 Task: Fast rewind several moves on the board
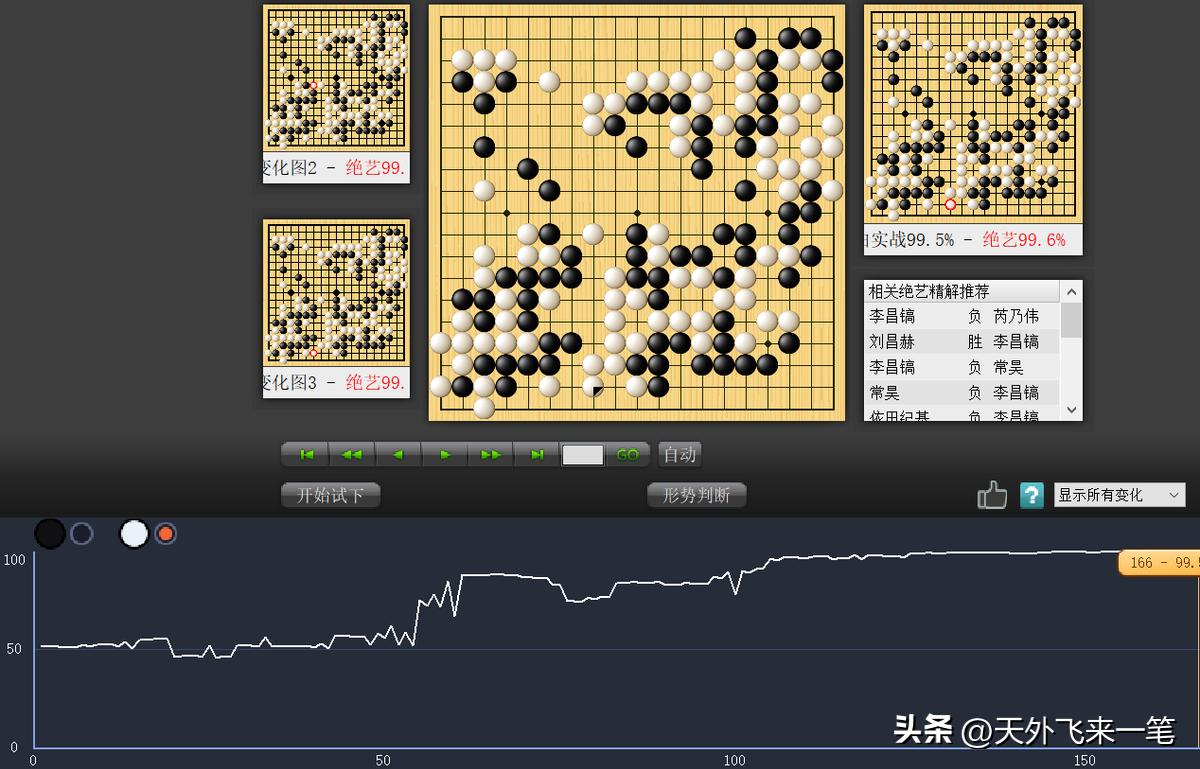[350, 454]
